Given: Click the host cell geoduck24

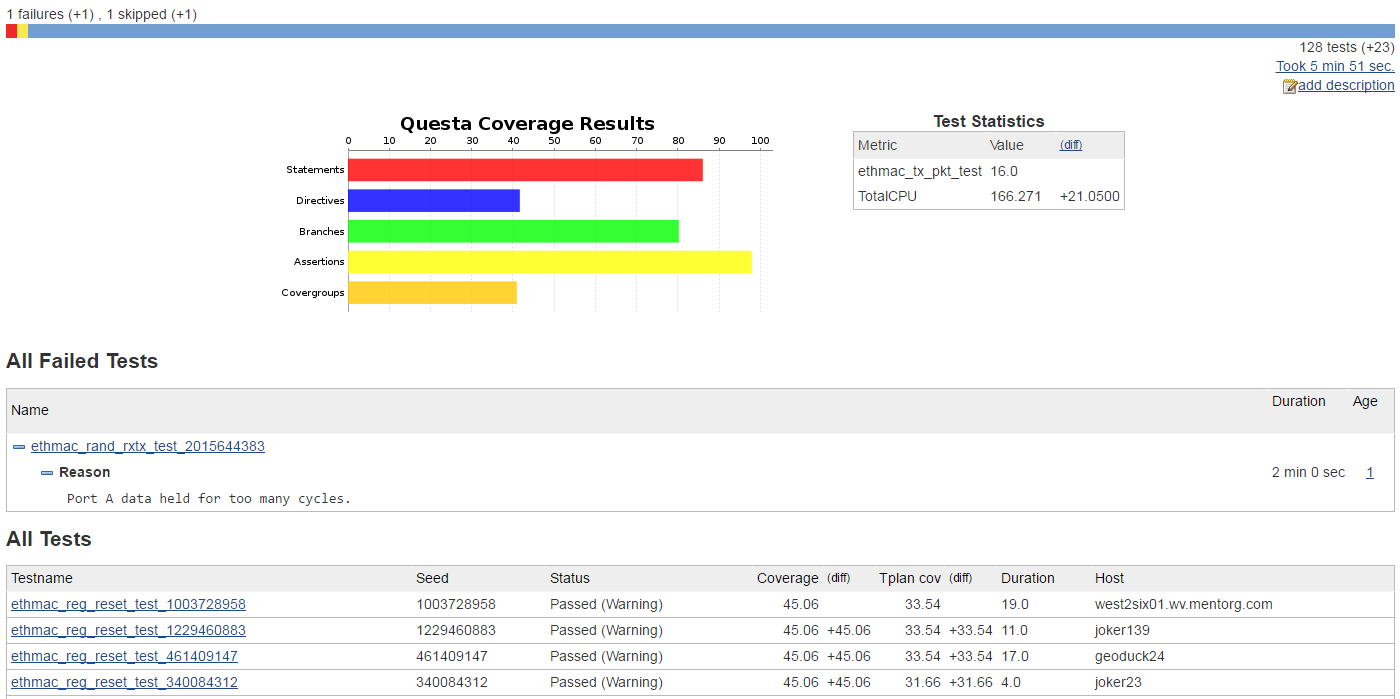Looking at the screenshot, I should coord(1130,656).
